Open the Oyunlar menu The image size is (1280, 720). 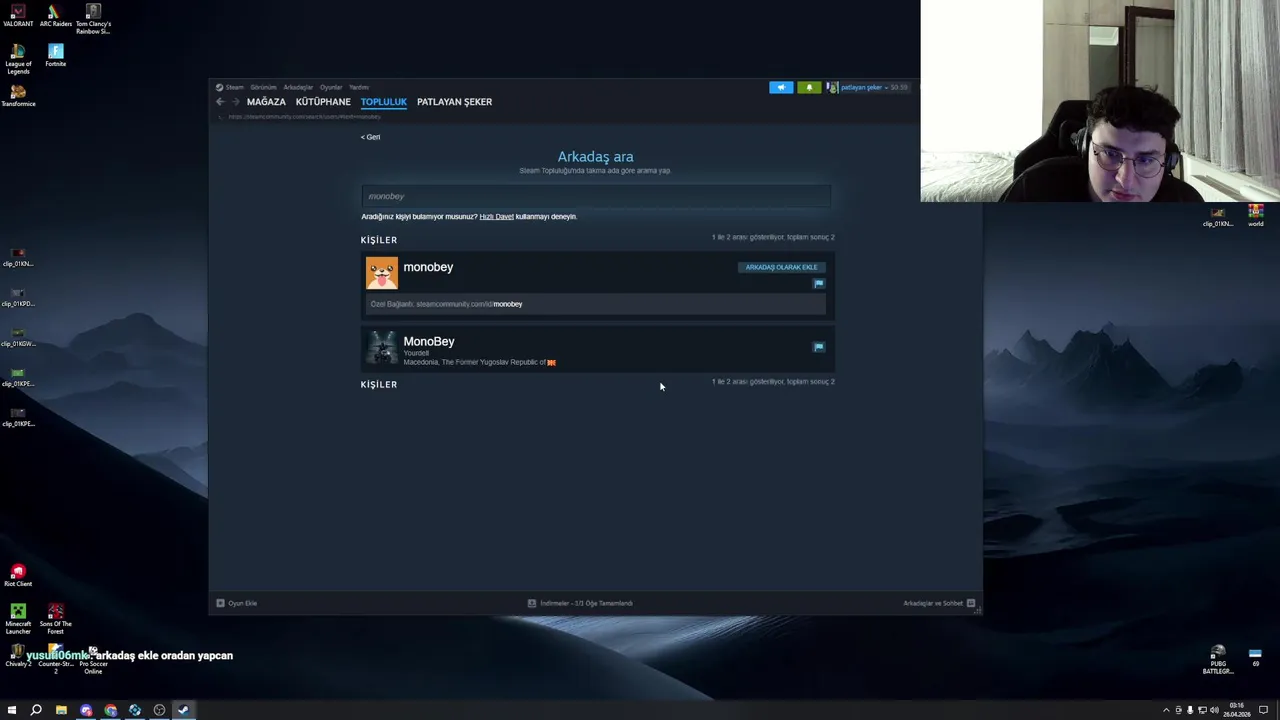[331, 87]
